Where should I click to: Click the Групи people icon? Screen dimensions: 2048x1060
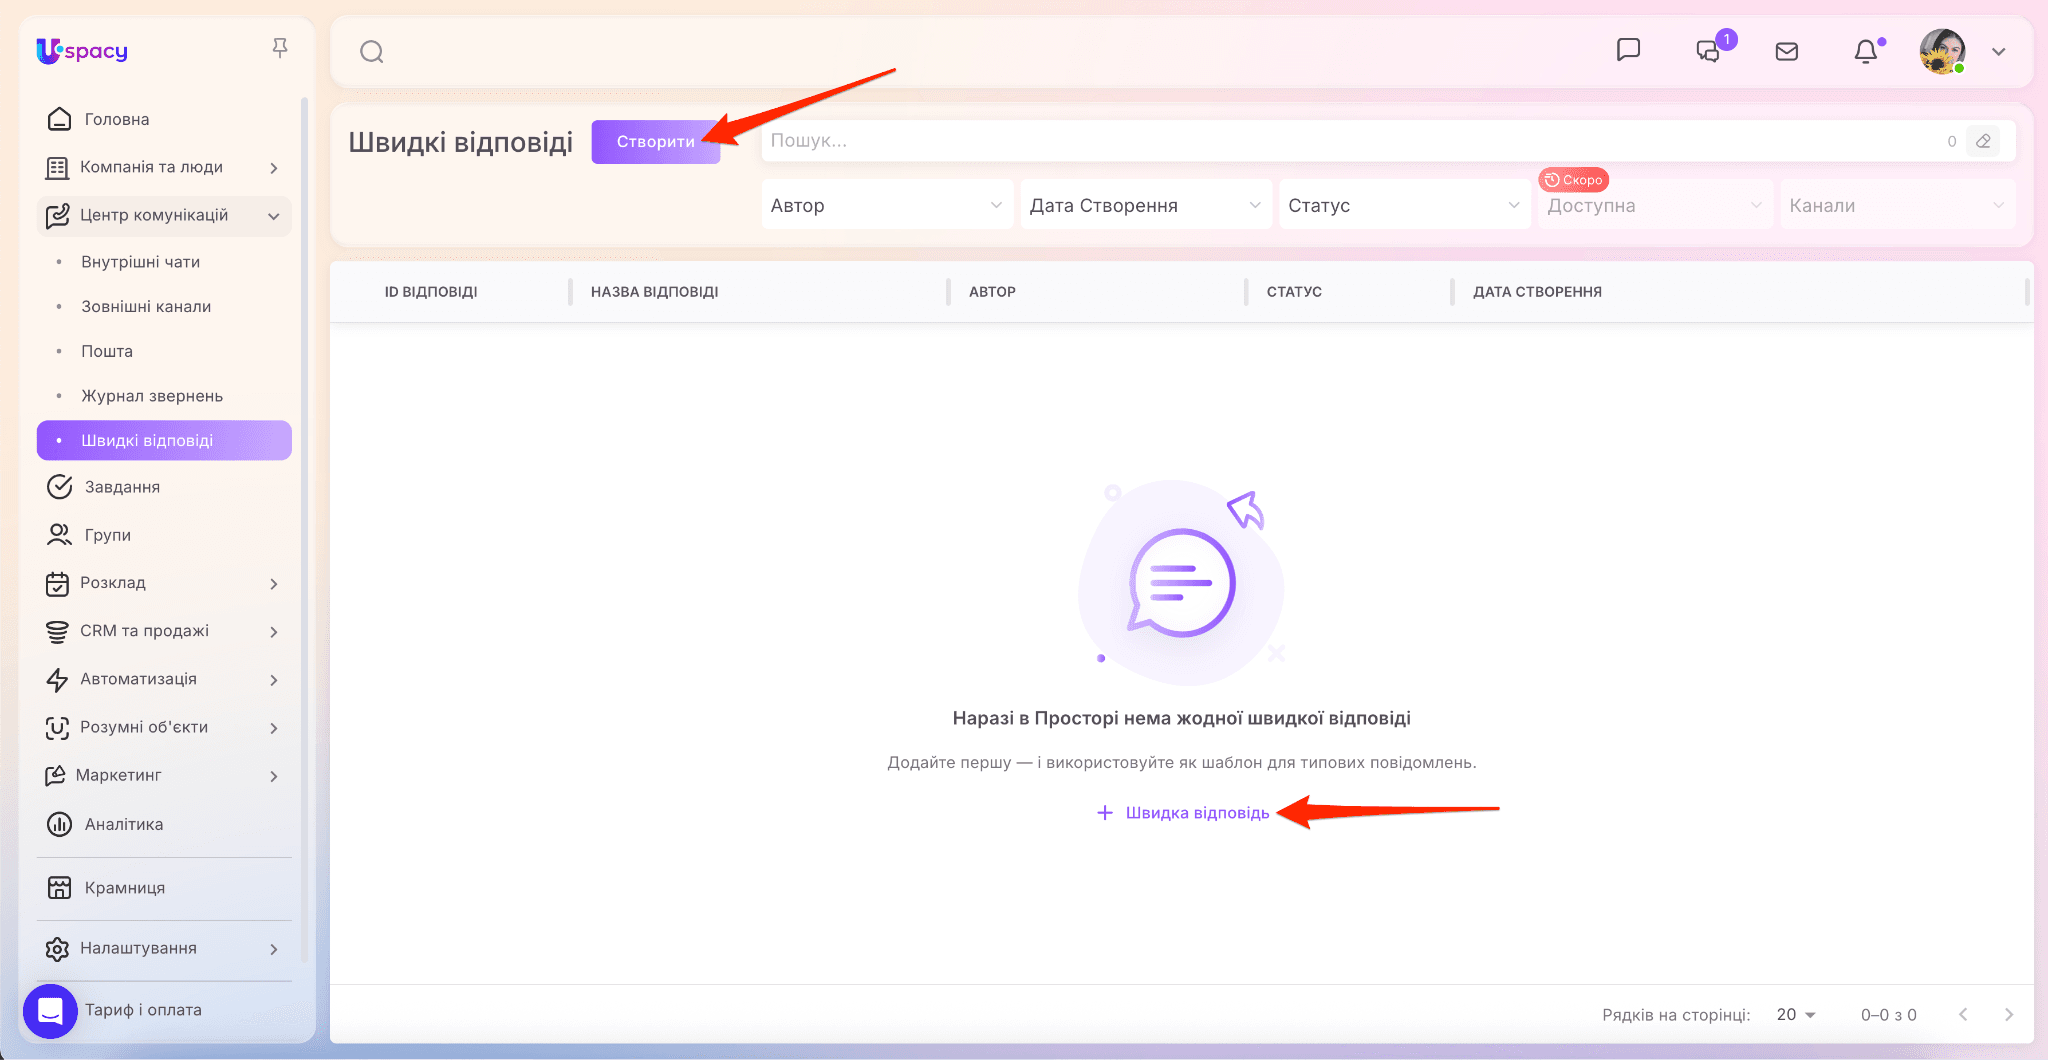(59, 535)
